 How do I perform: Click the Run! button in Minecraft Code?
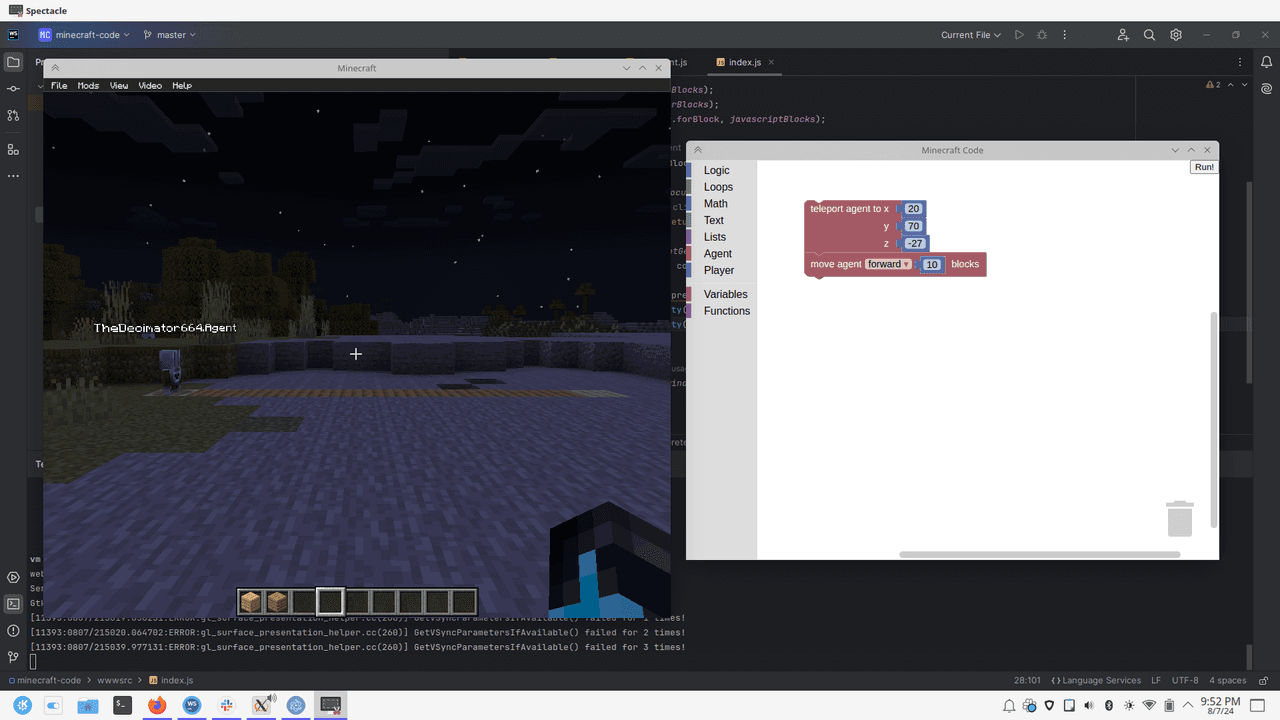pyautogui.click(x=1204, y=167)
